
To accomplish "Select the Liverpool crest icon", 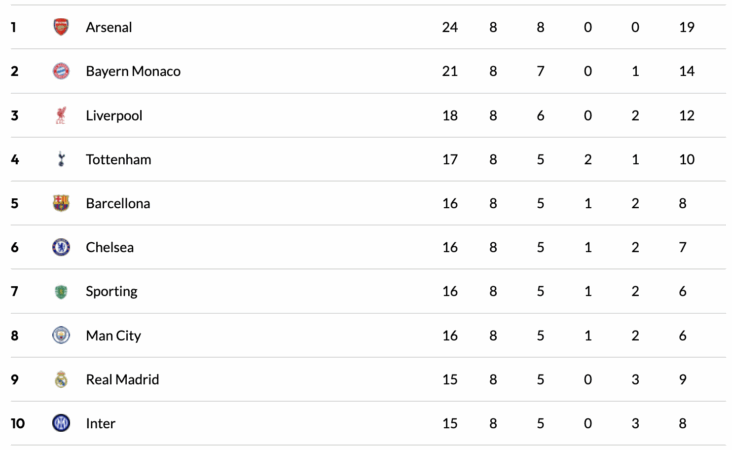I will point(61,115).
